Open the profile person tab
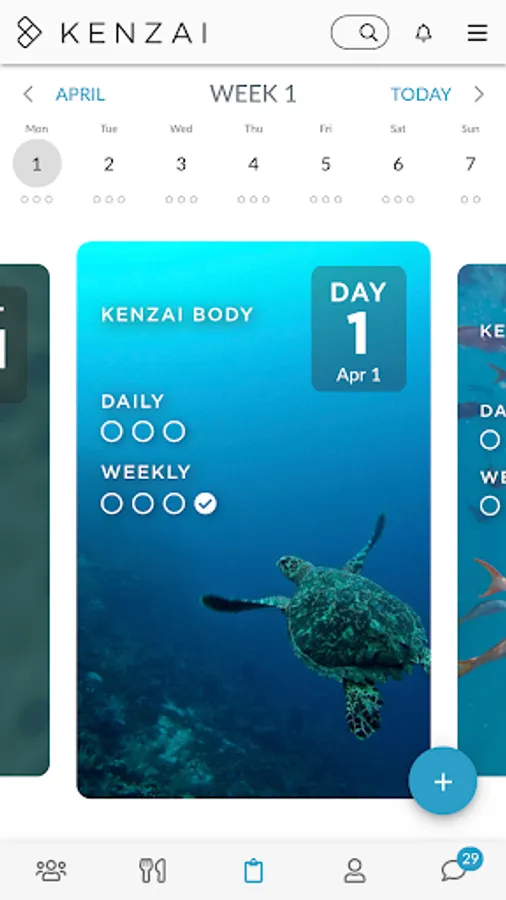 point(355,870)
